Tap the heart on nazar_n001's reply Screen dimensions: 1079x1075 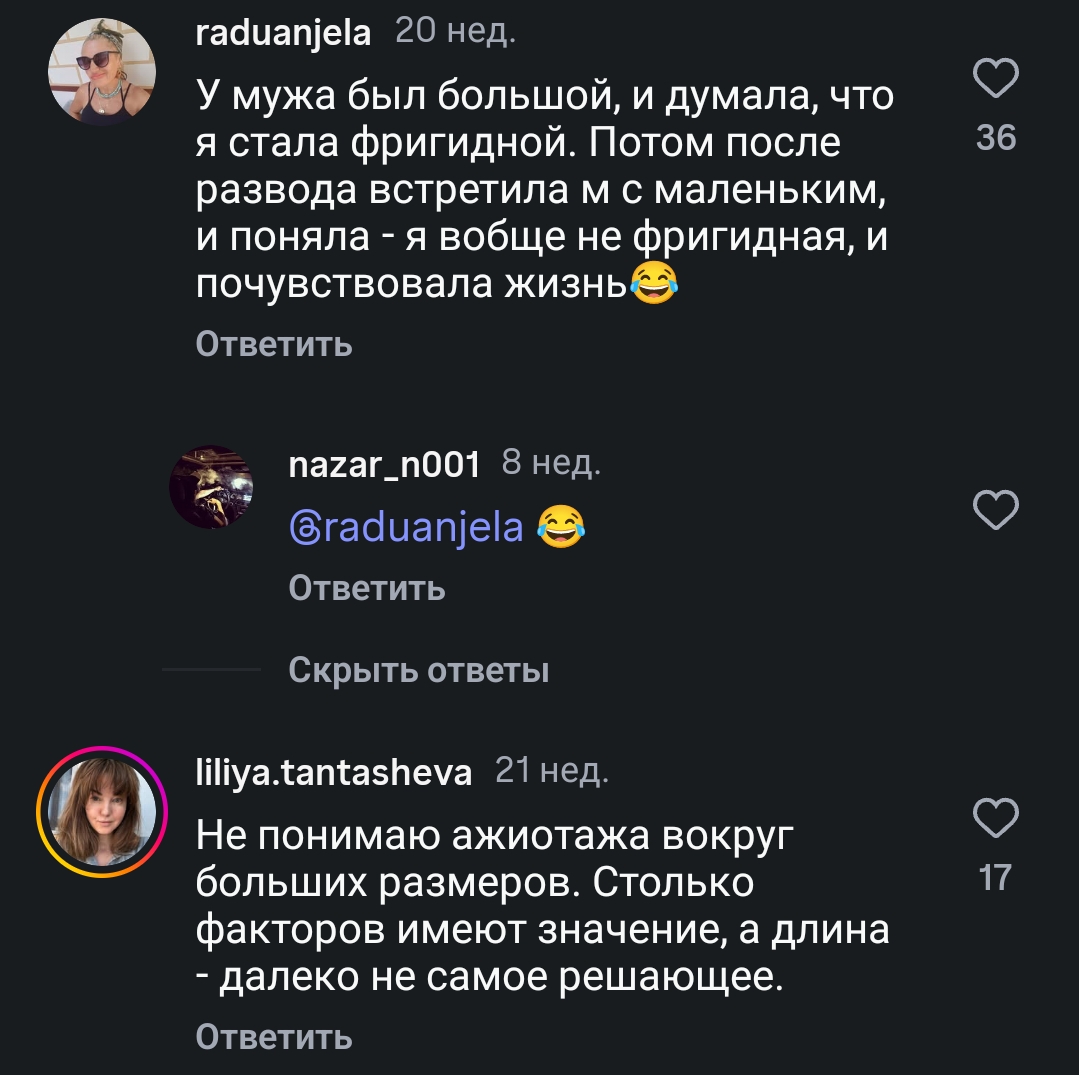click(995, 511)
